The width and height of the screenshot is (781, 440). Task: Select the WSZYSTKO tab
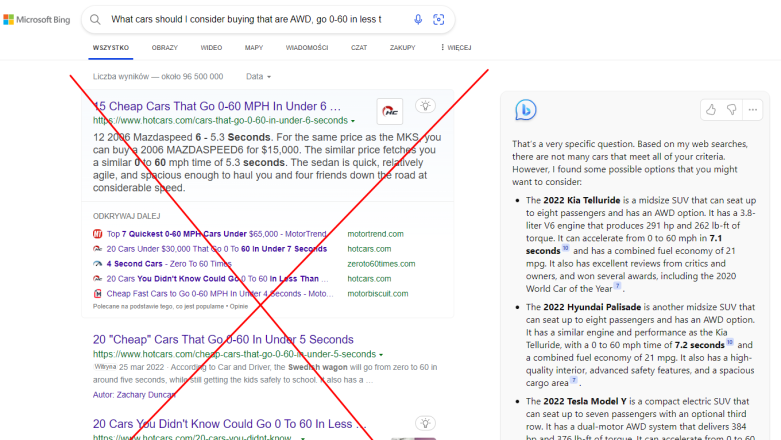pos(111,48)
